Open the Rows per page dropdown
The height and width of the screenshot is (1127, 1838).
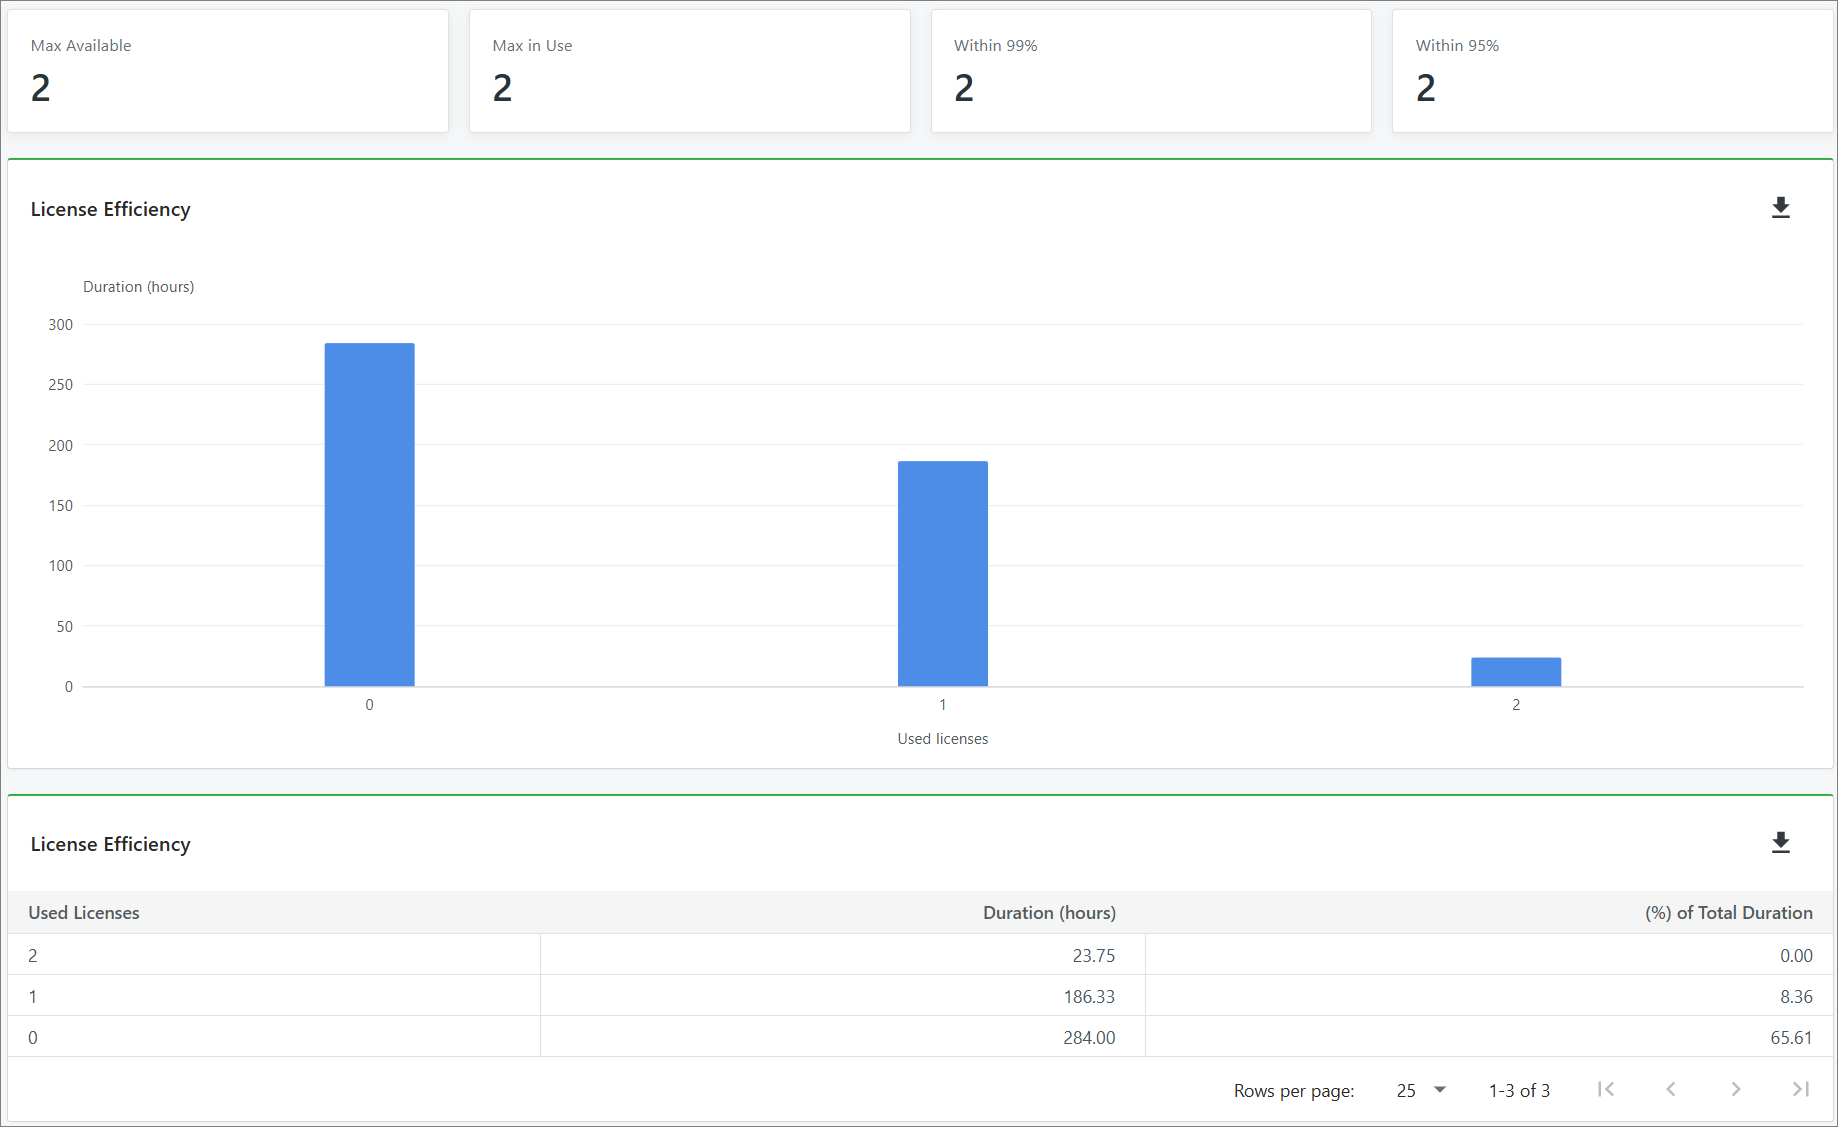click(x=1421, y=1090)
